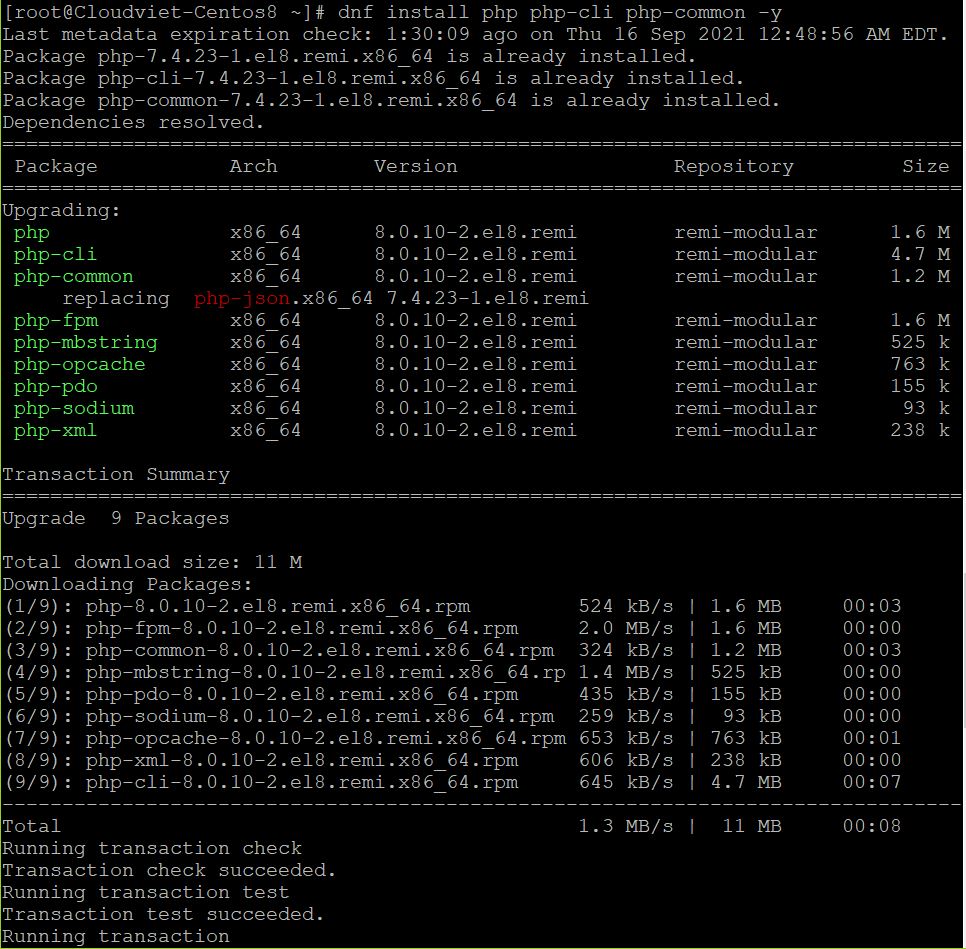The width and height of the screenshot is (966, 949).
Task: Click download line (5/9) php-pdo rpm
Action: (453, 694)
